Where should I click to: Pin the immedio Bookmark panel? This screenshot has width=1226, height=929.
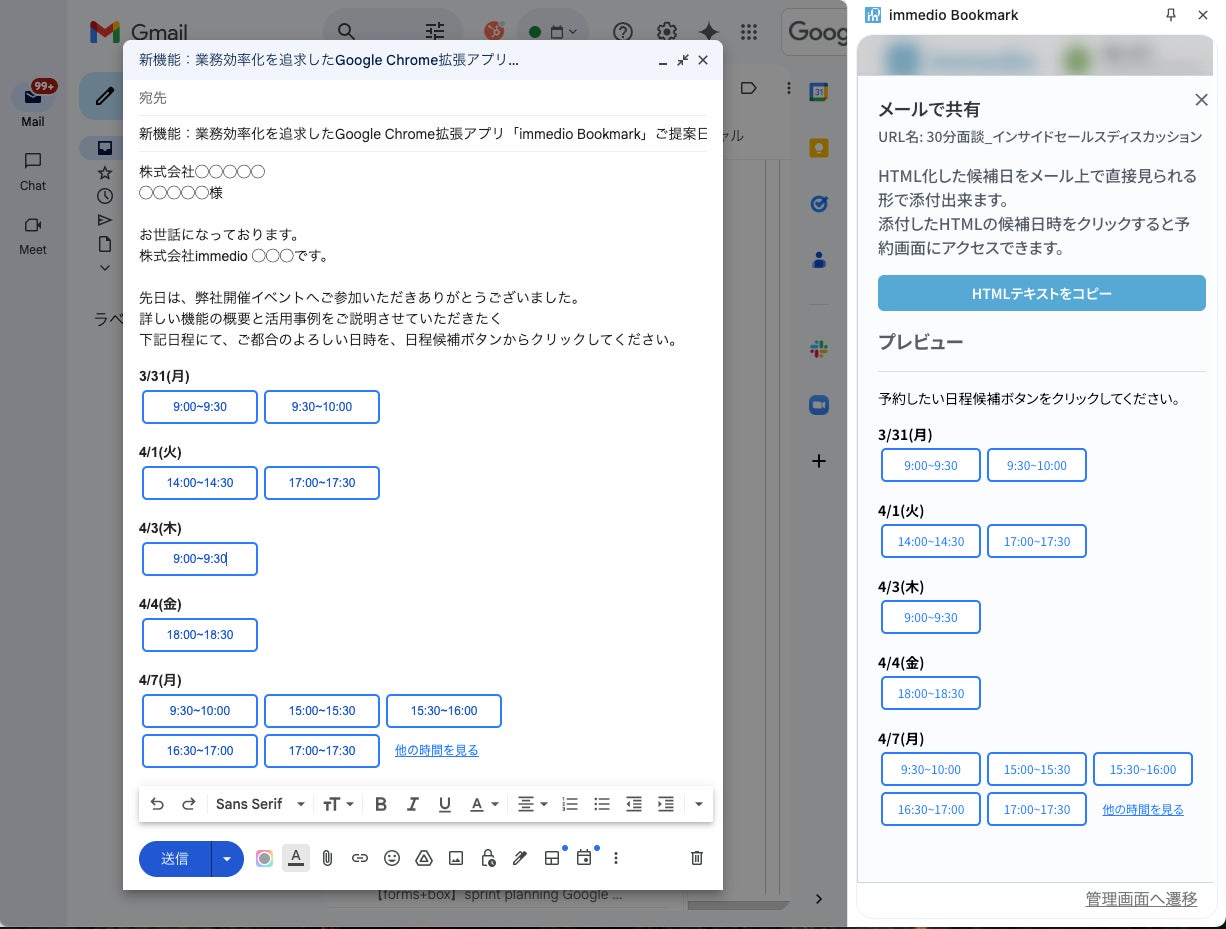(x=1172, y=15)
